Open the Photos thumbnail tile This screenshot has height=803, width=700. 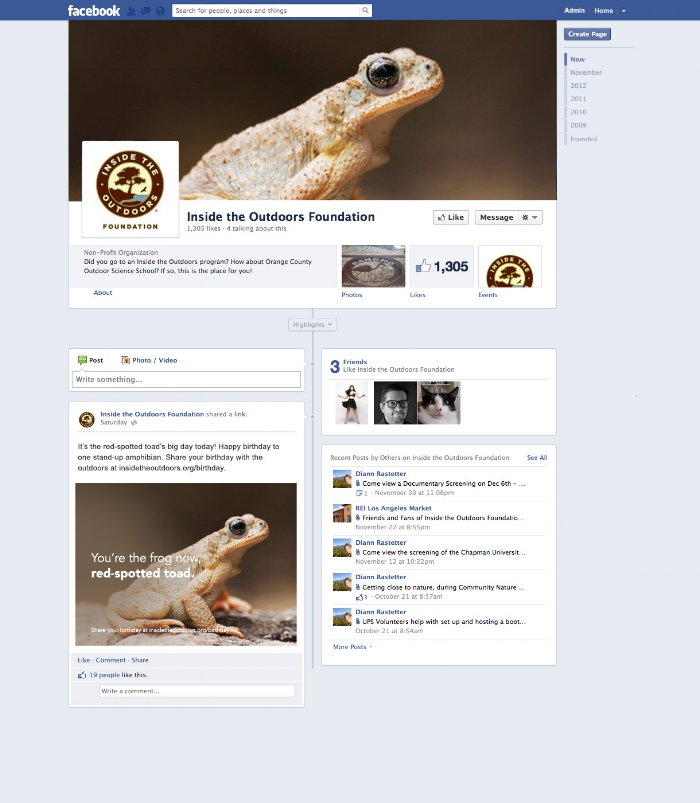pos(373,266)
